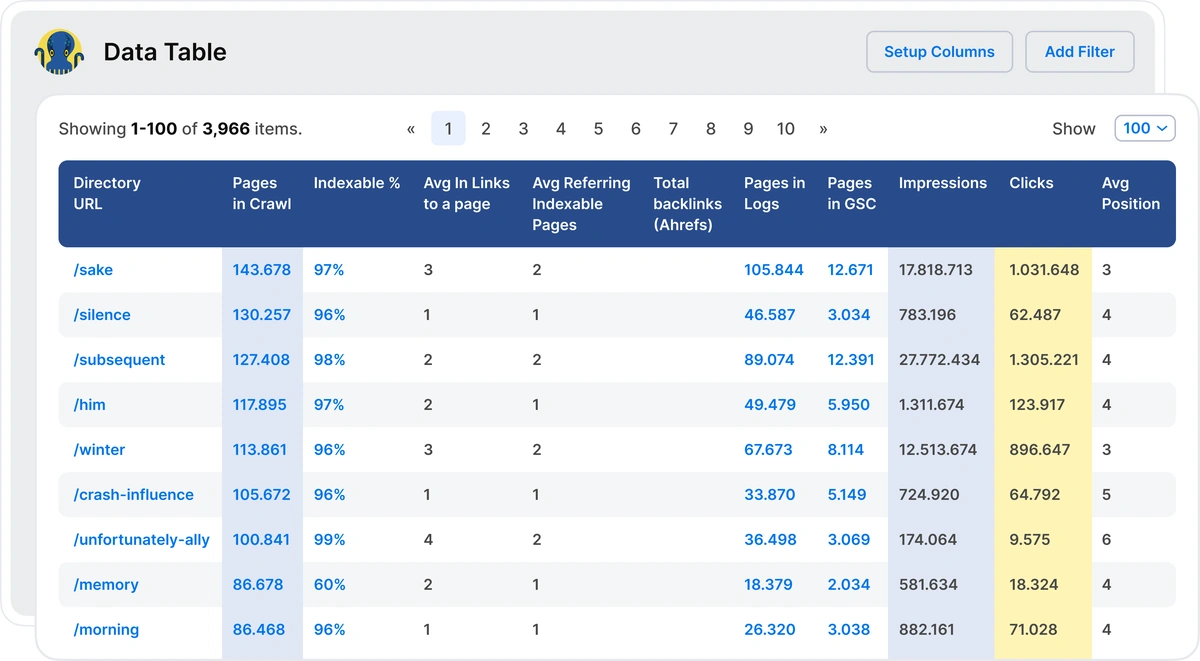The image size is (1200, 661).
Task: Click the Impressions column header
Action: 942,183
